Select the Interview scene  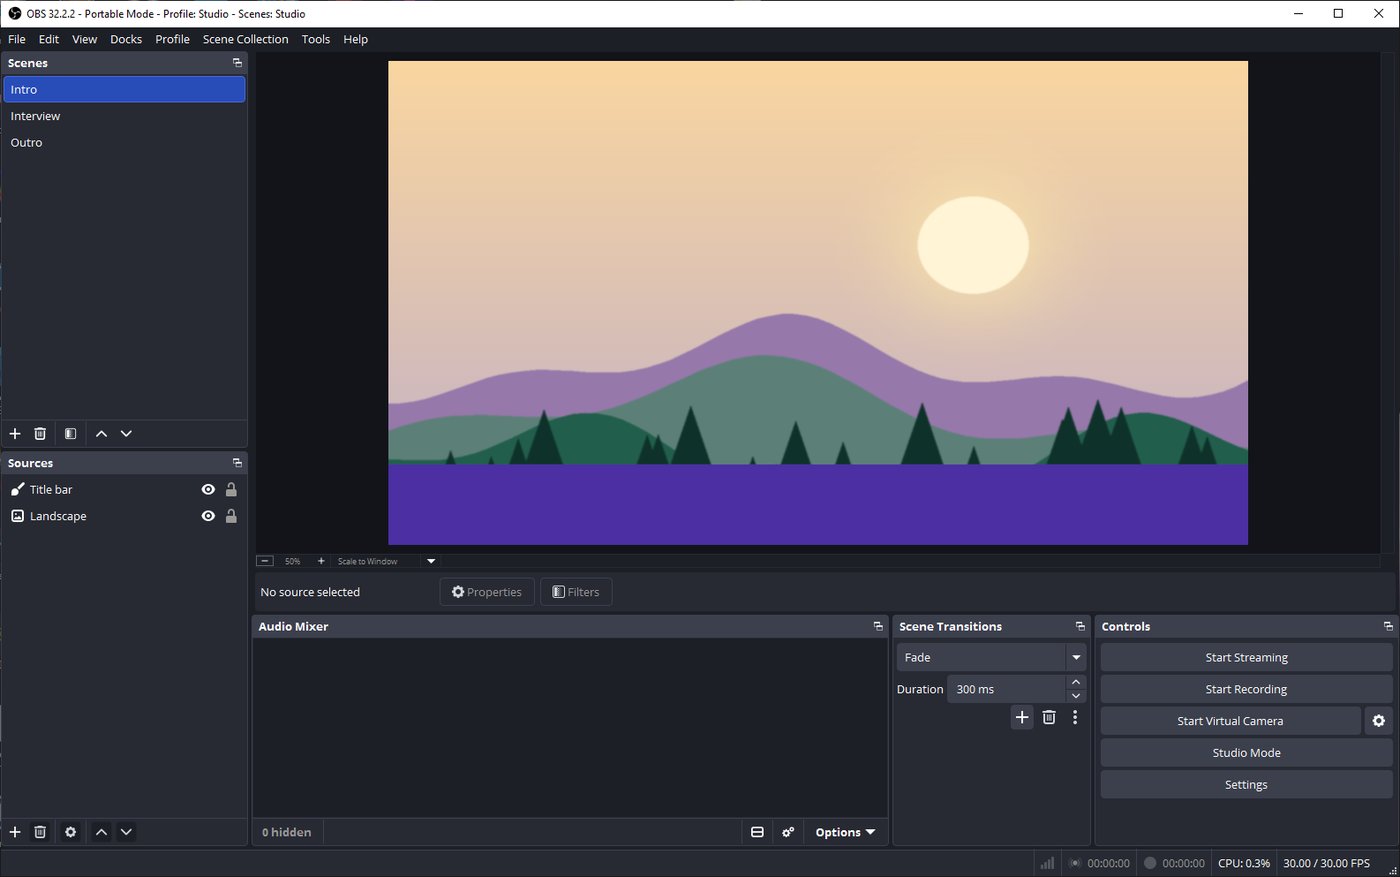[x=124, y=116]
